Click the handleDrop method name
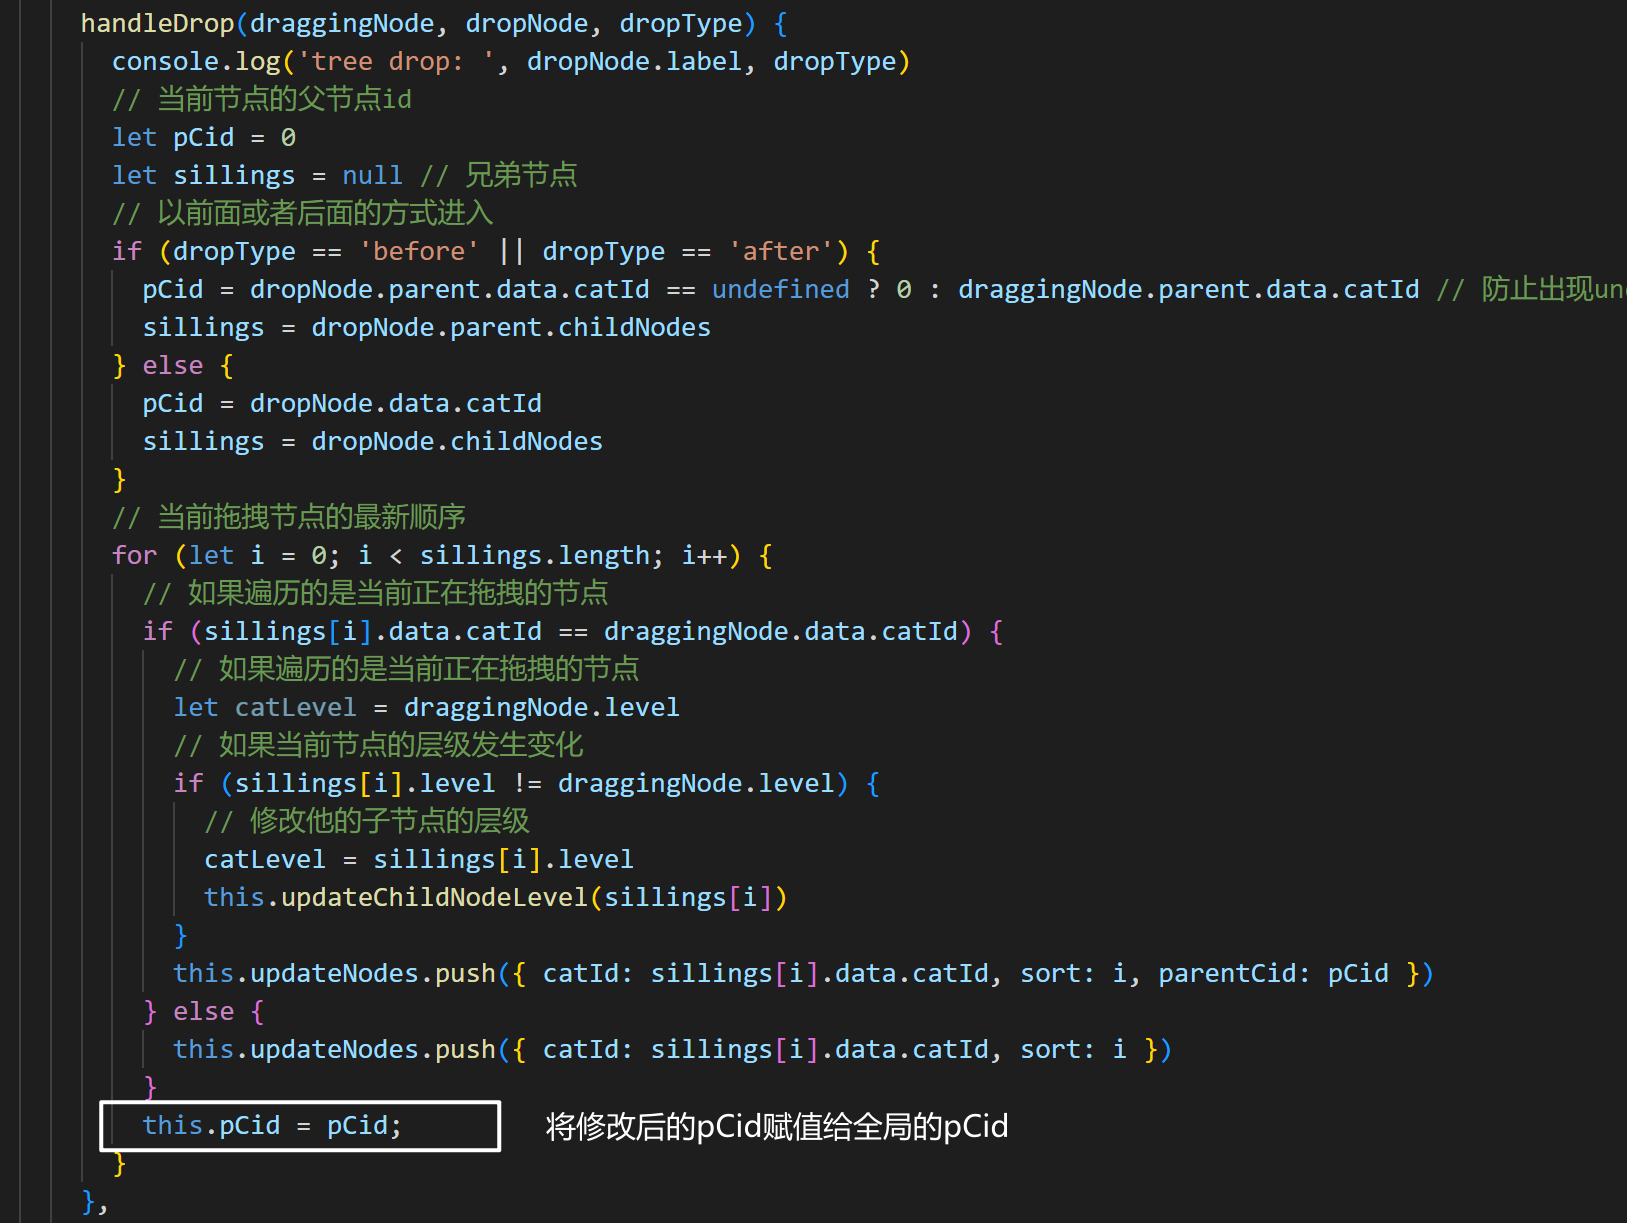This screenshot has width=1627, height=1223. click(157, 23)
